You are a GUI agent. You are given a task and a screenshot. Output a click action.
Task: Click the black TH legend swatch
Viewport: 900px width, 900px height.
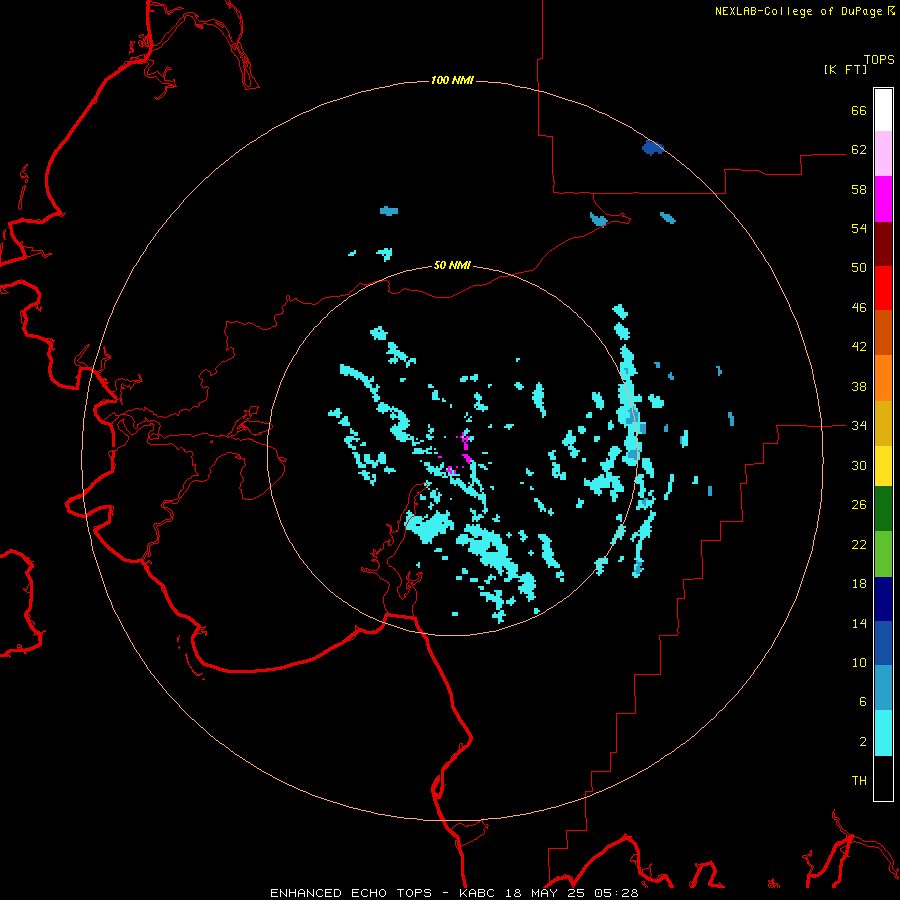click(x=883, y=778)
